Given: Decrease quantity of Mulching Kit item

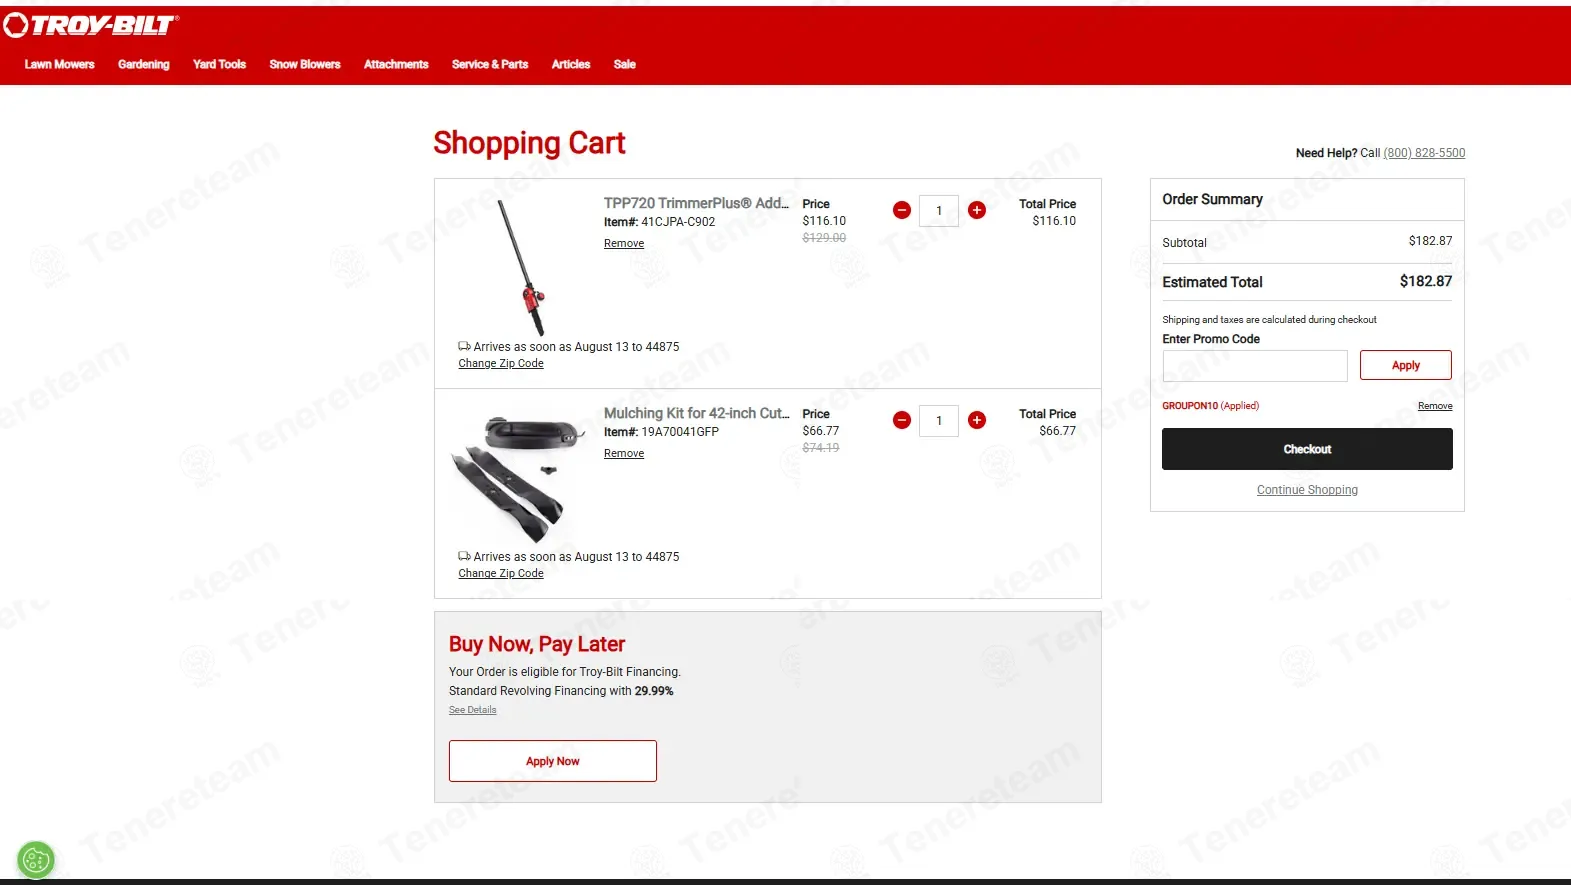Looking at the screenshot, I should point(901,420).
